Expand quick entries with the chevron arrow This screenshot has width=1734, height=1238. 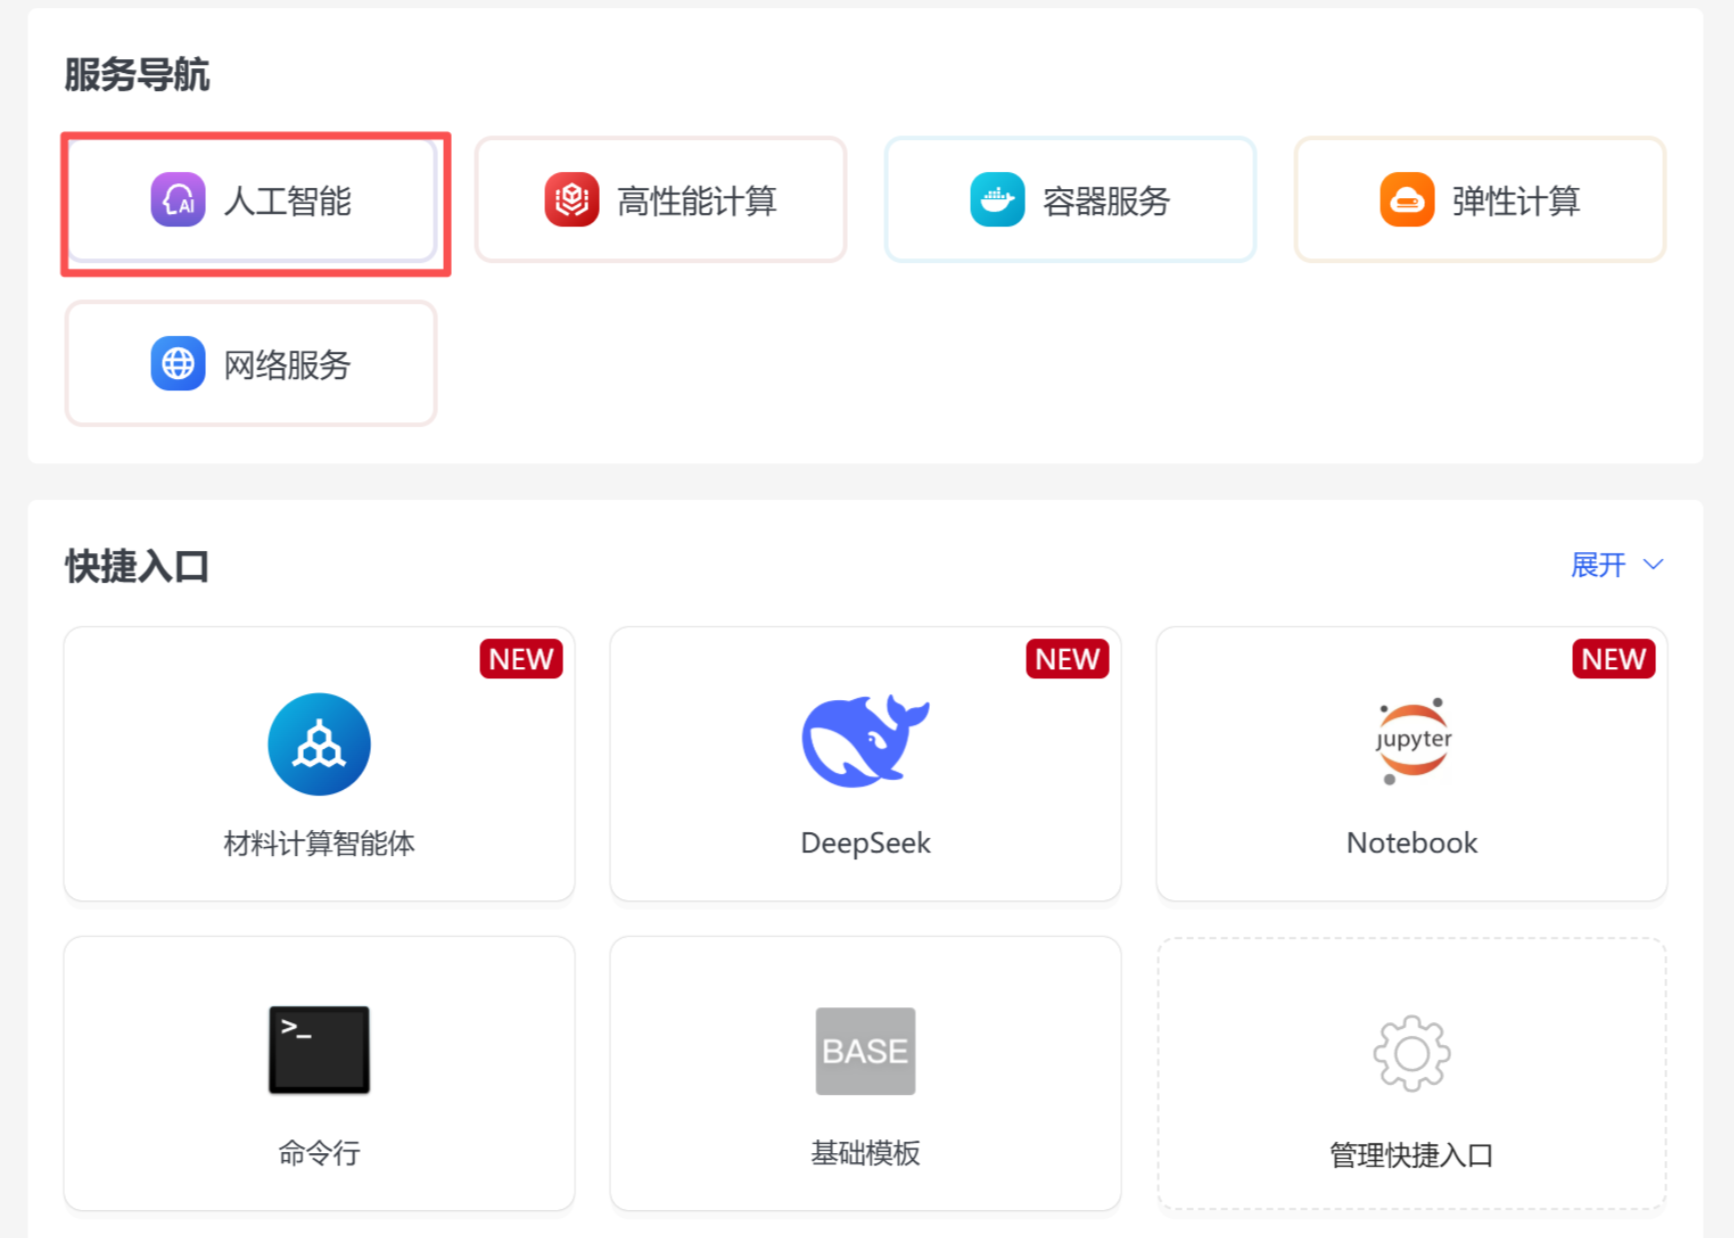(1653, 565)
